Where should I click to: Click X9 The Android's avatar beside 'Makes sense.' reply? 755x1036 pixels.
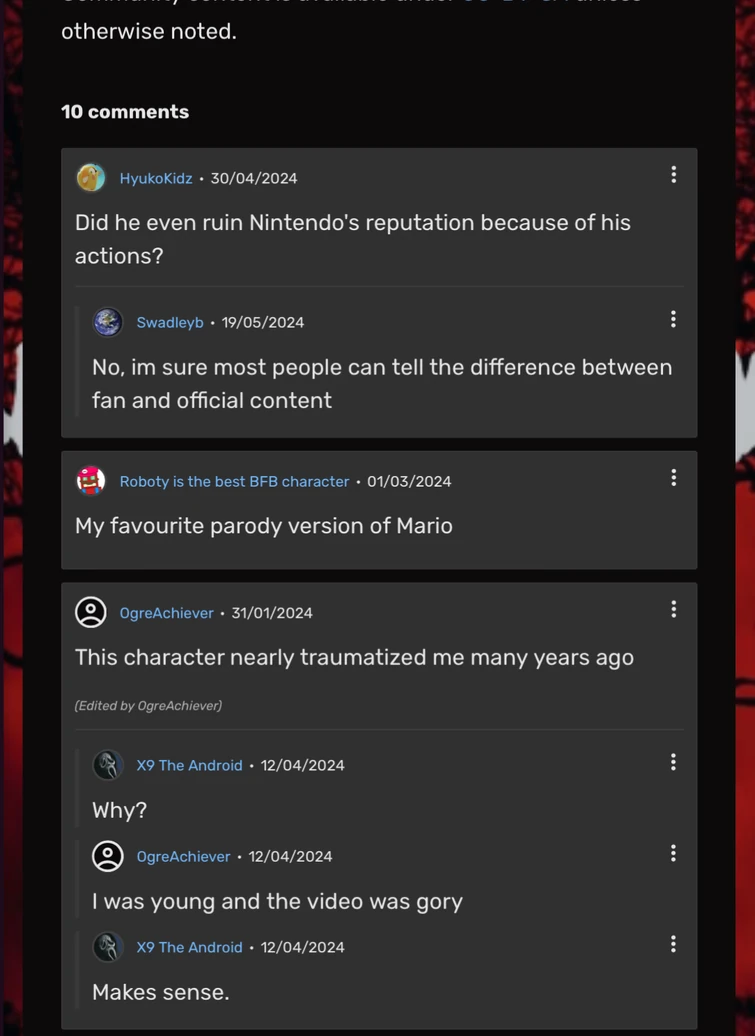point(108,947)
